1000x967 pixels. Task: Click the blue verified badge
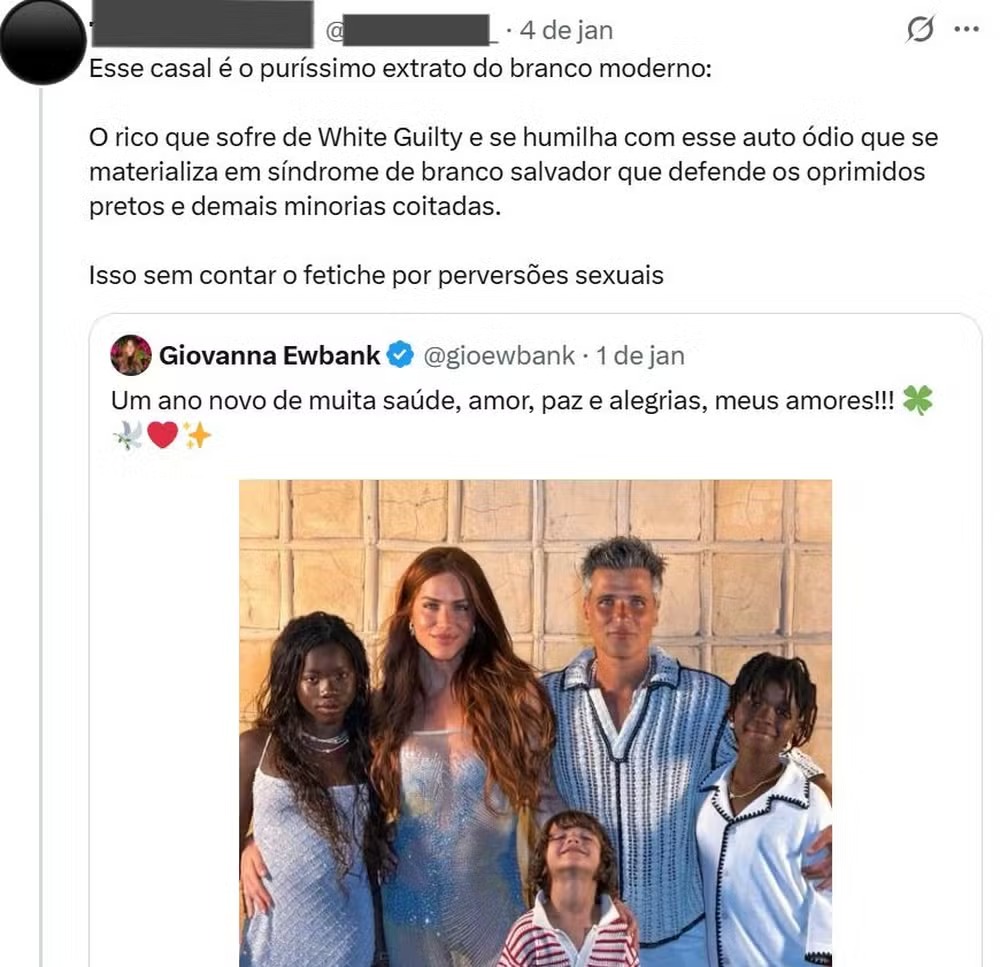pyautogui.click(x=401, y=355)
